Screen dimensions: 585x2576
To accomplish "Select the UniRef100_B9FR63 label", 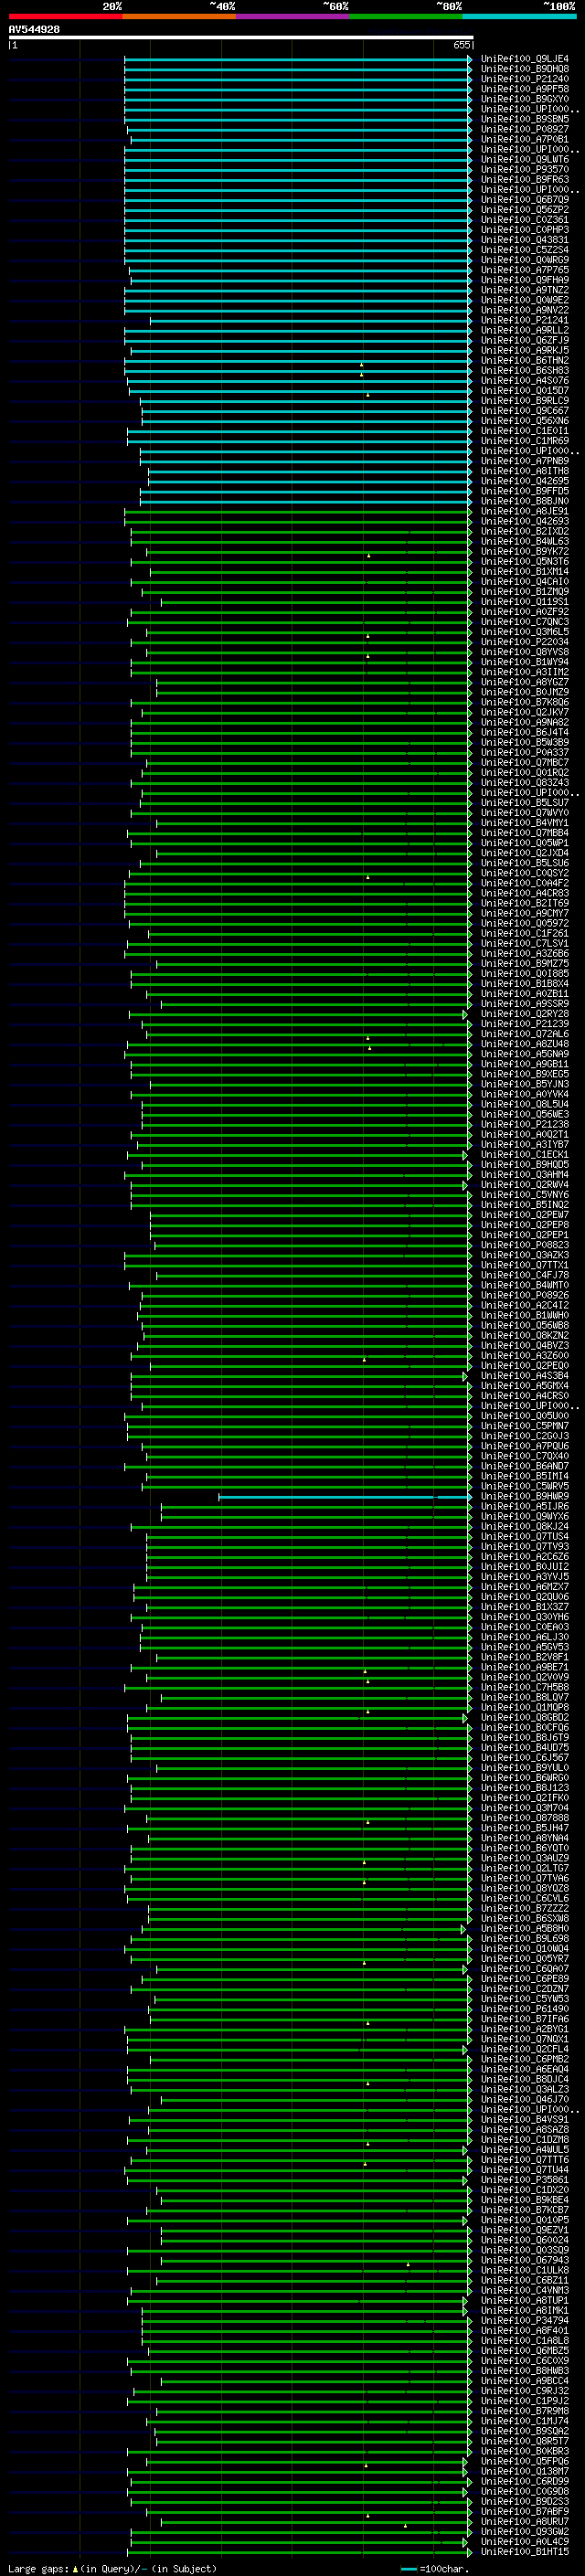I will [525, 180].
